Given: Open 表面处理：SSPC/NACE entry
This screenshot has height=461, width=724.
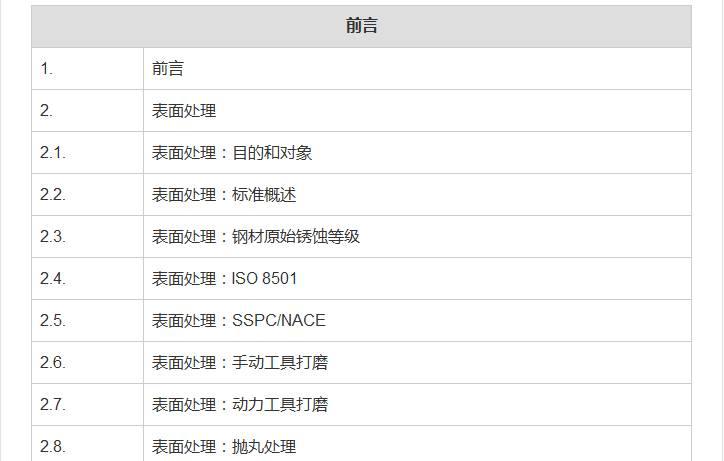Looking at the screenshot, I should (x=239, y=321).
